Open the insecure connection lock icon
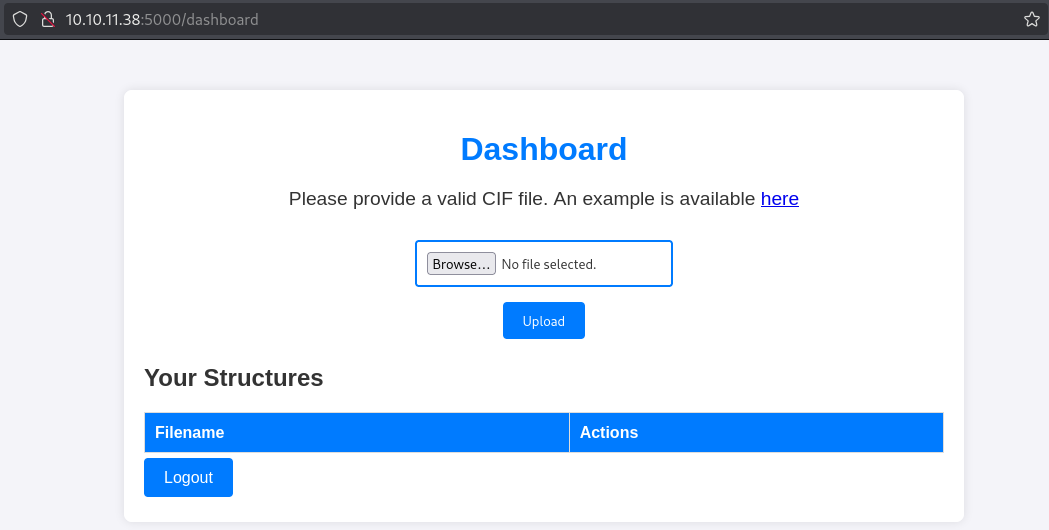1049x530 pixels. 46,20
